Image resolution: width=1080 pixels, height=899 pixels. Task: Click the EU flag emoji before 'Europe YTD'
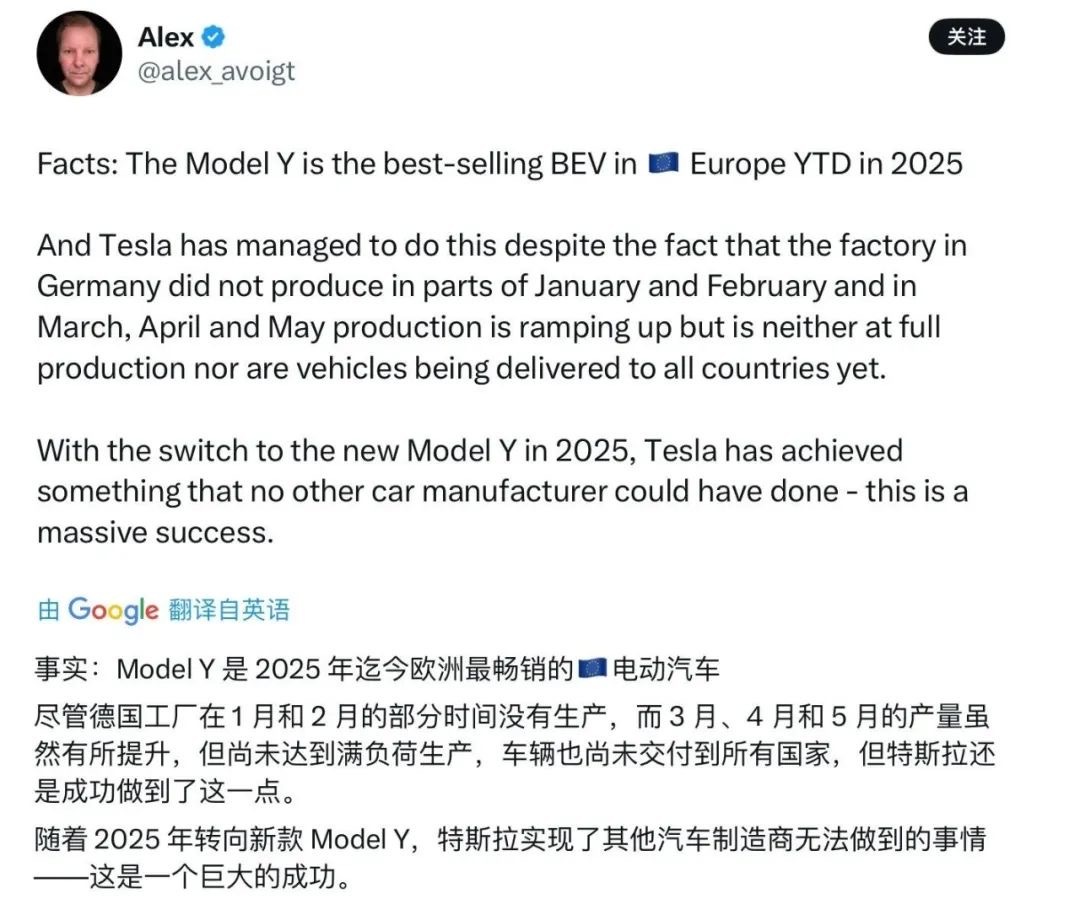tap(663, 164)
